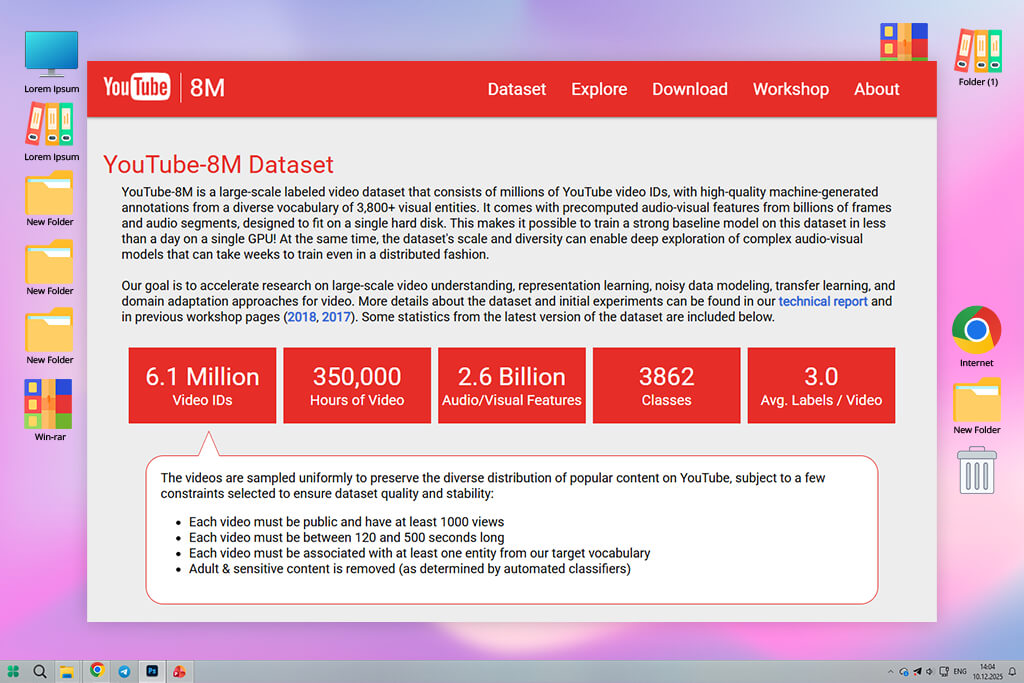
Task: Click the 6.1 Million Video IDs tile
Action: [202, 385]
